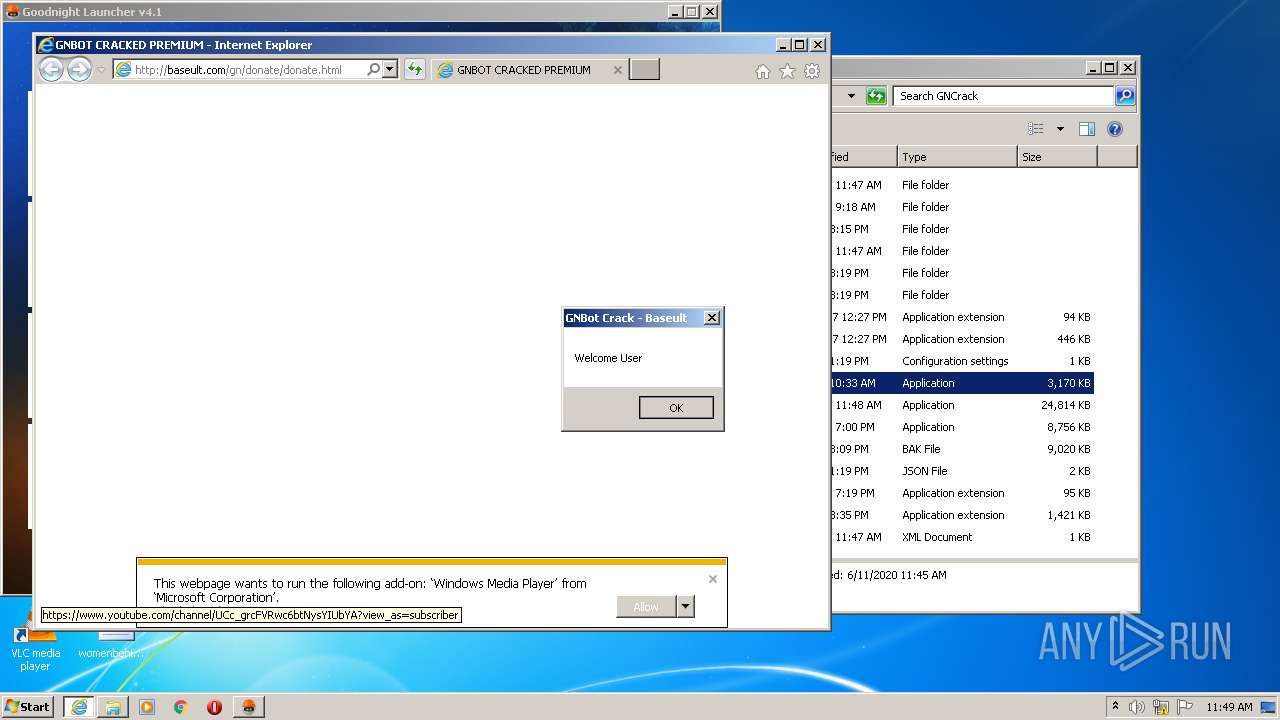Minimize the Internet Explorer window
Image resolution: width=1280 pixels, height=720 pixels.
click(781, 45)
